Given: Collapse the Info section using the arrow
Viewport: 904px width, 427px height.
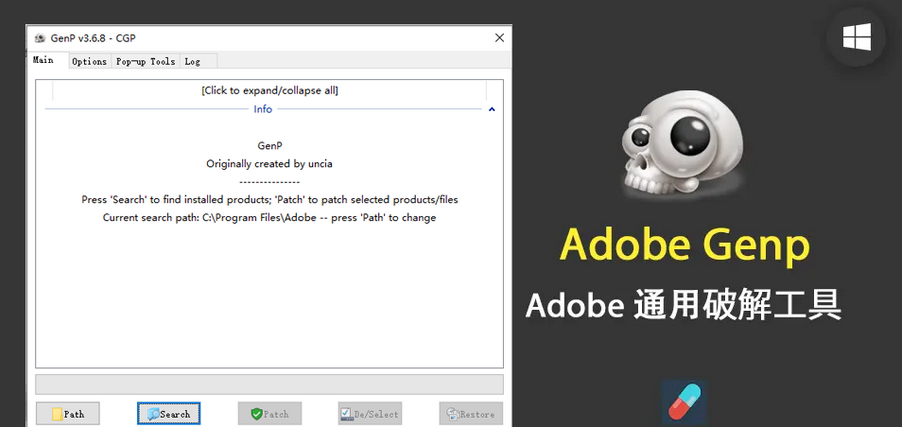Looking at the screenshot, I should [x=491, y=110].
